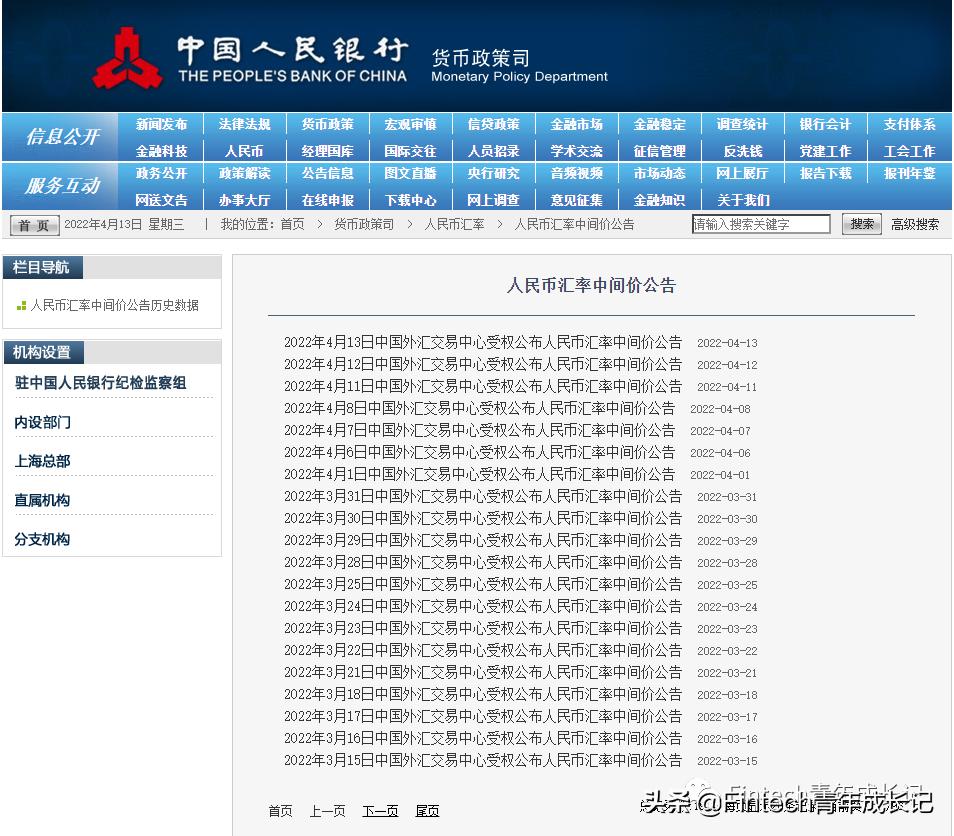Go to the next page via 下一页
Image resolution: width=954 pixels, height=836 pixels.
click(380, 811)
